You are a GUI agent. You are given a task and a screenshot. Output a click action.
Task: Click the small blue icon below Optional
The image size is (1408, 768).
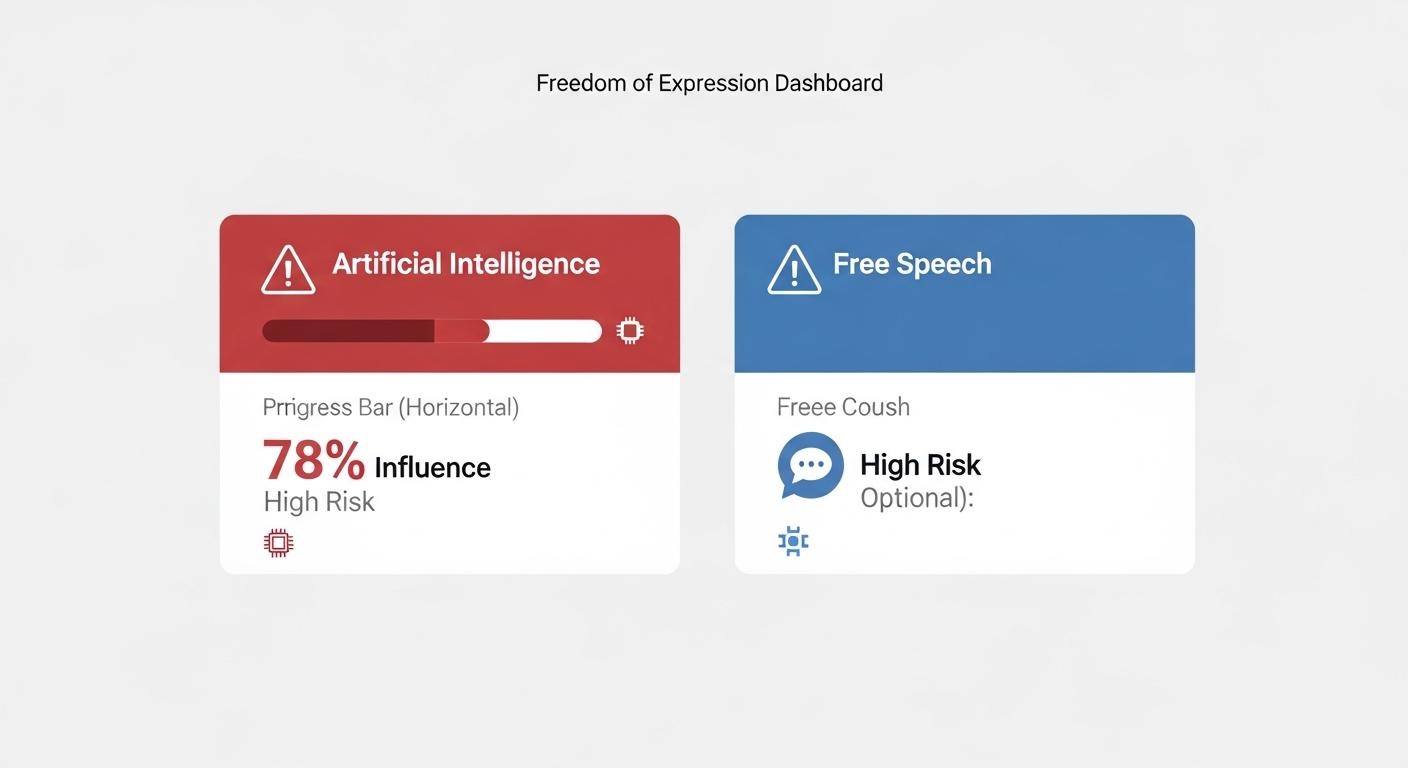click(793, 542)
